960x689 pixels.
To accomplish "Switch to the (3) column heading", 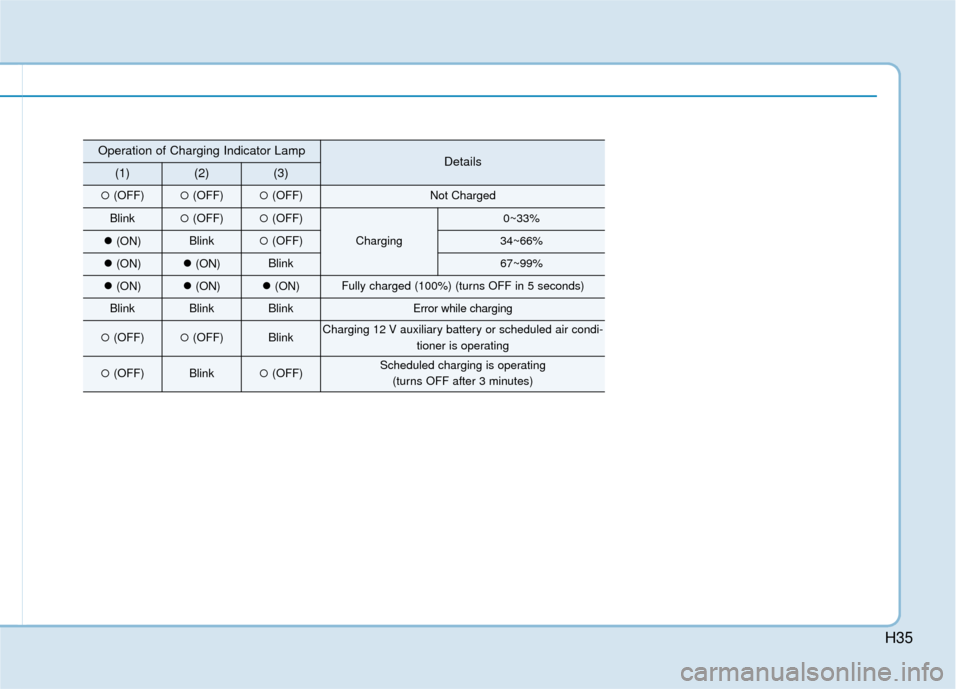I will (281, 172).
